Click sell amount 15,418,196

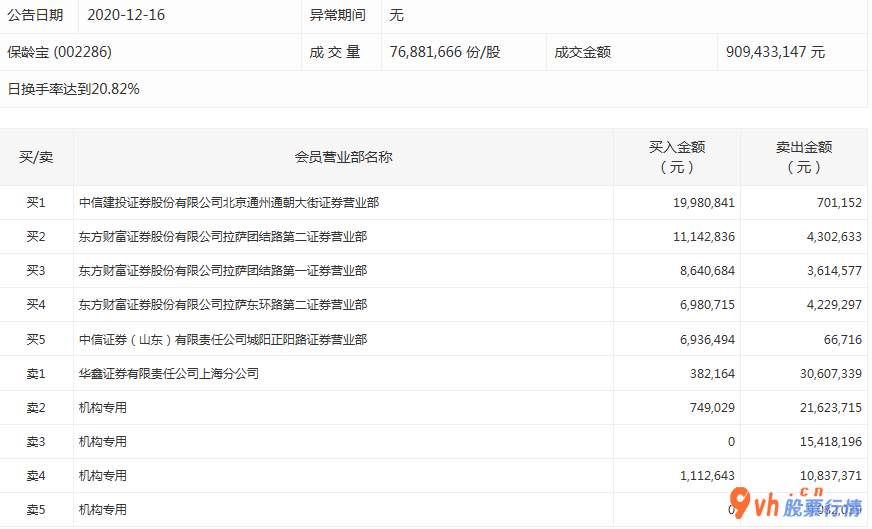[831, 442]
